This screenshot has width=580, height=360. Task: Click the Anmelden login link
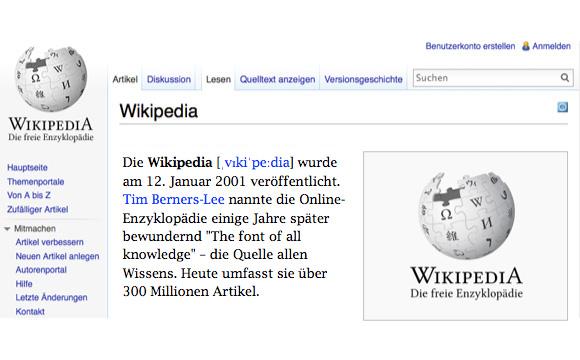pyautogui.click(x=551, y=46)
